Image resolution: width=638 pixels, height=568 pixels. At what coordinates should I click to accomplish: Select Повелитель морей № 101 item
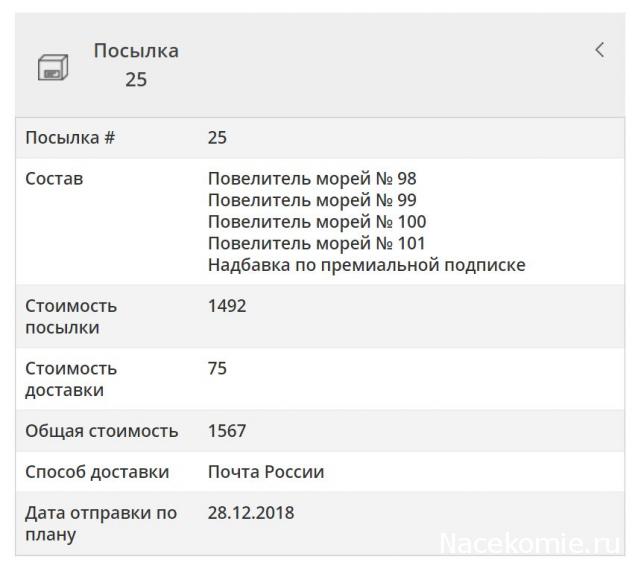click(x=316, y=243)
